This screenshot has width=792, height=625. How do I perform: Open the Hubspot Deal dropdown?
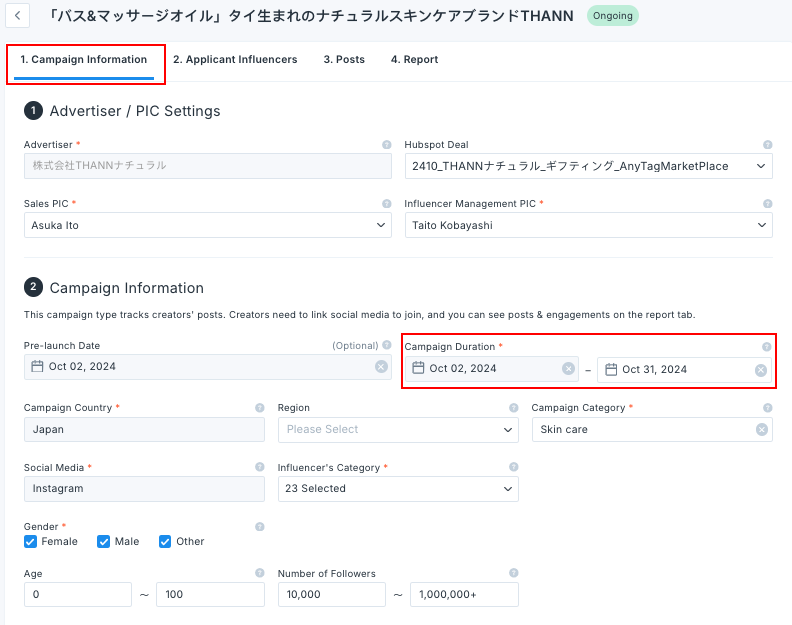click(x=588, y=166)
